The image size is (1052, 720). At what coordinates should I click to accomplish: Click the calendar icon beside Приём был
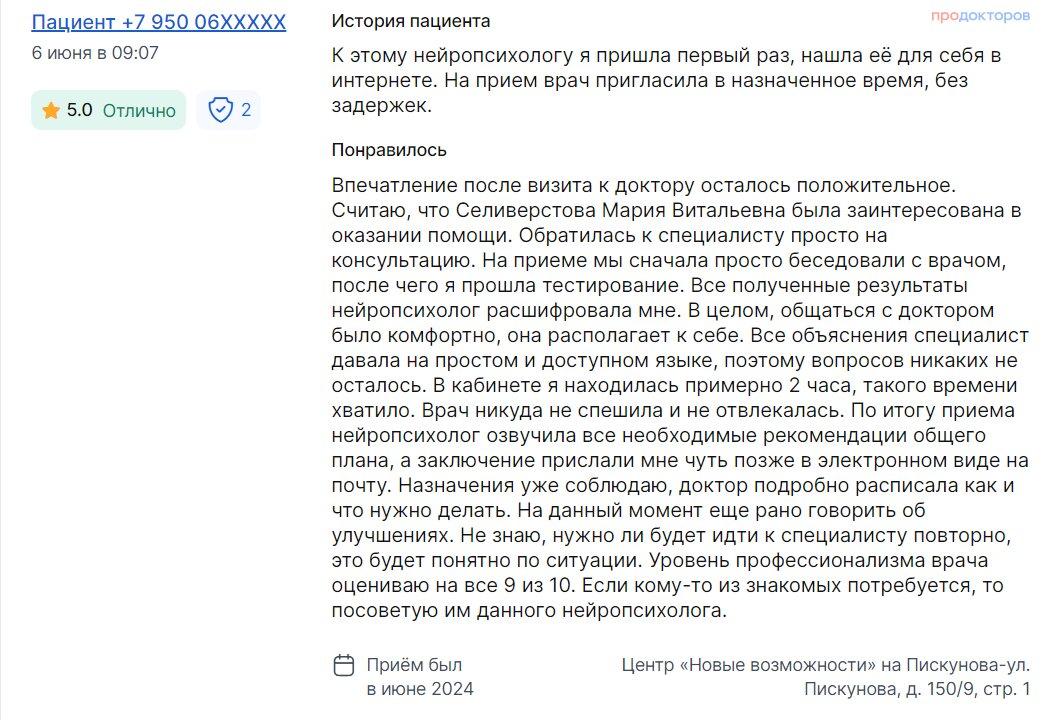click(344, 665)
